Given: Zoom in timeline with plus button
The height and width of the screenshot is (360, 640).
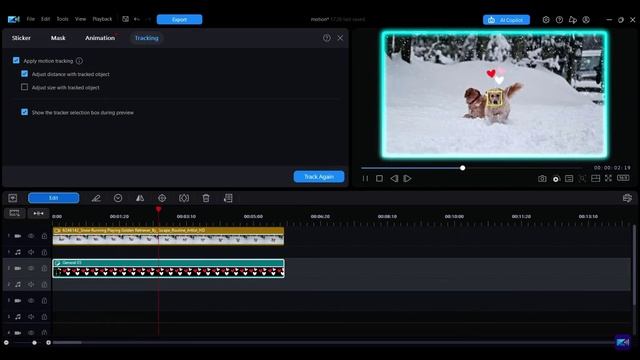Looking at the screenshot, I should coord(48,342).
